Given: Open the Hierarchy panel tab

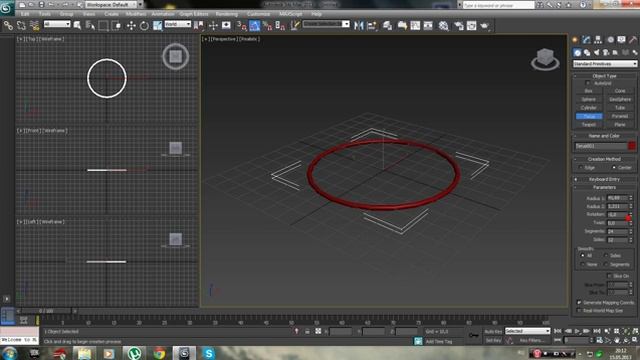Looking at the screenshot, I should [x=598, y=40].
